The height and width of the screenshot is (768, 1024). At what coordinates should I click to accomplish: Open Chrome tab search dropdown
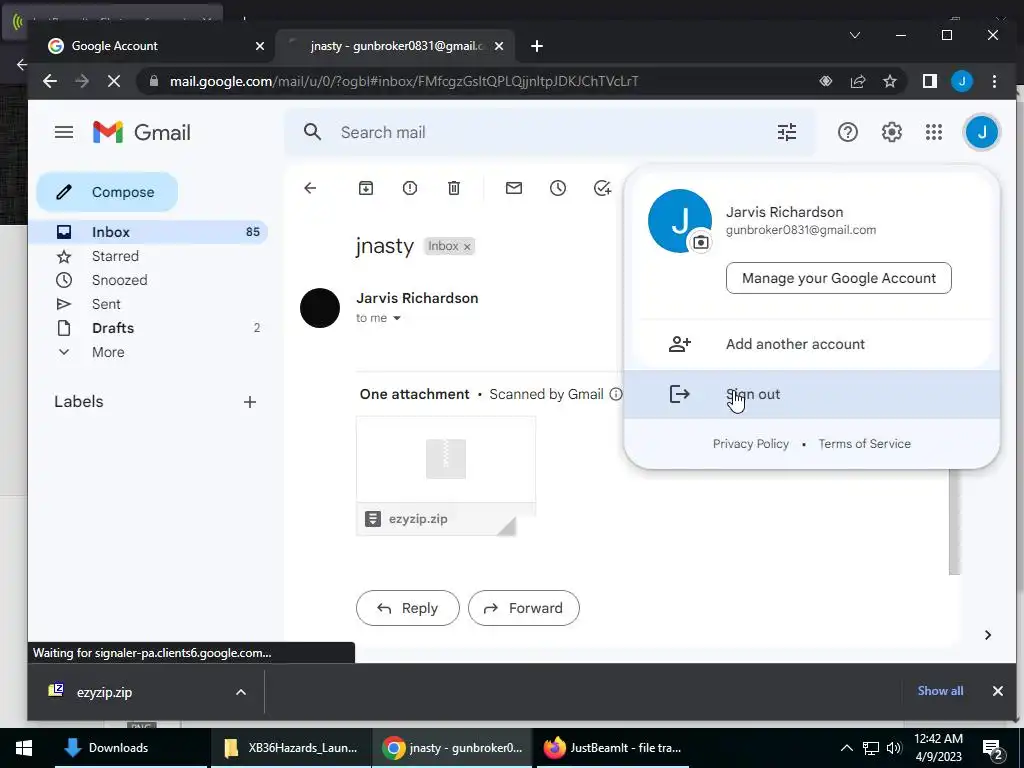point(855,35)
